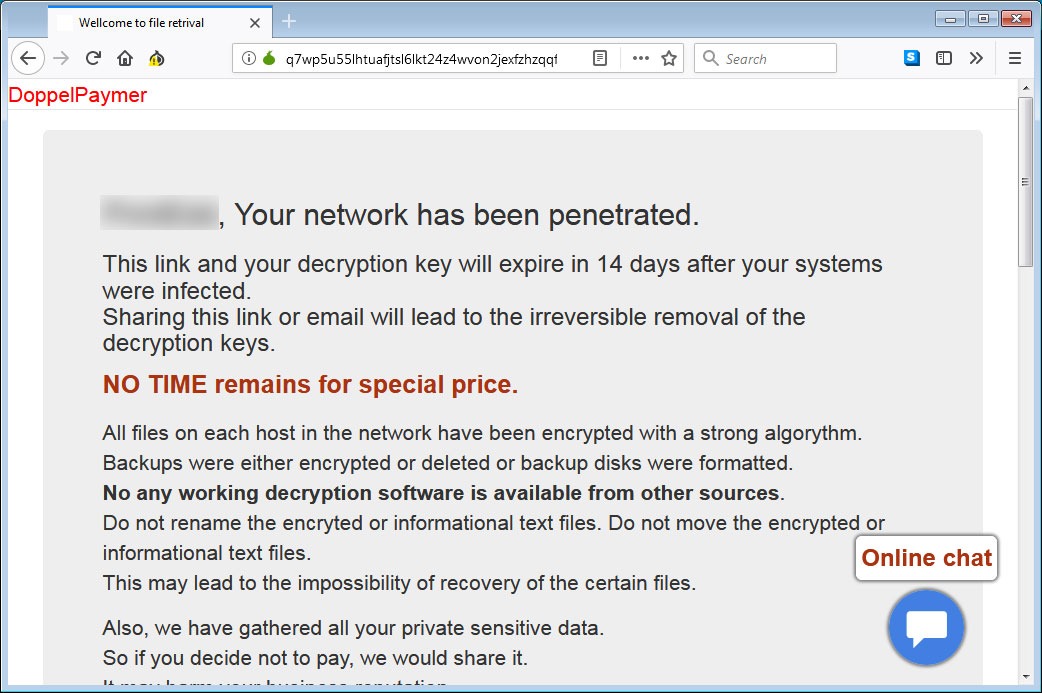Click the Online chat label
The image size is (1042, 693).
tap(926, 557)
